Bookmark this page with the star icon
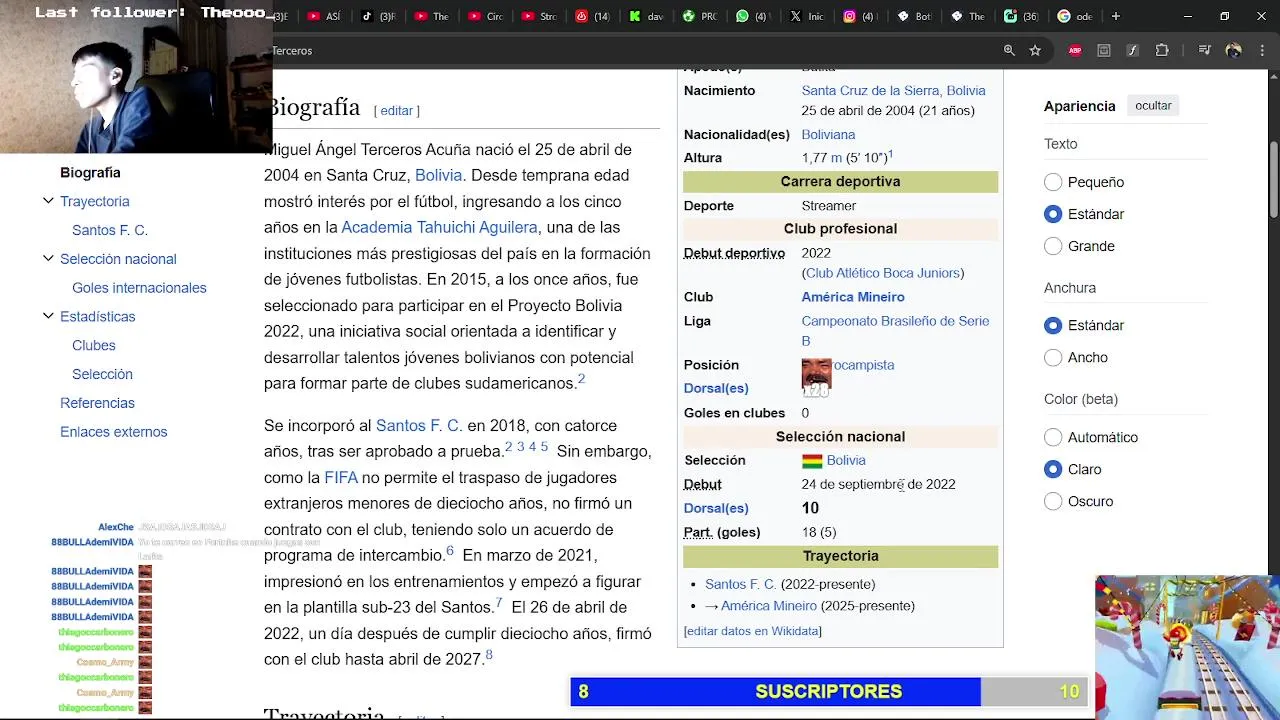 click(1035, 50)
